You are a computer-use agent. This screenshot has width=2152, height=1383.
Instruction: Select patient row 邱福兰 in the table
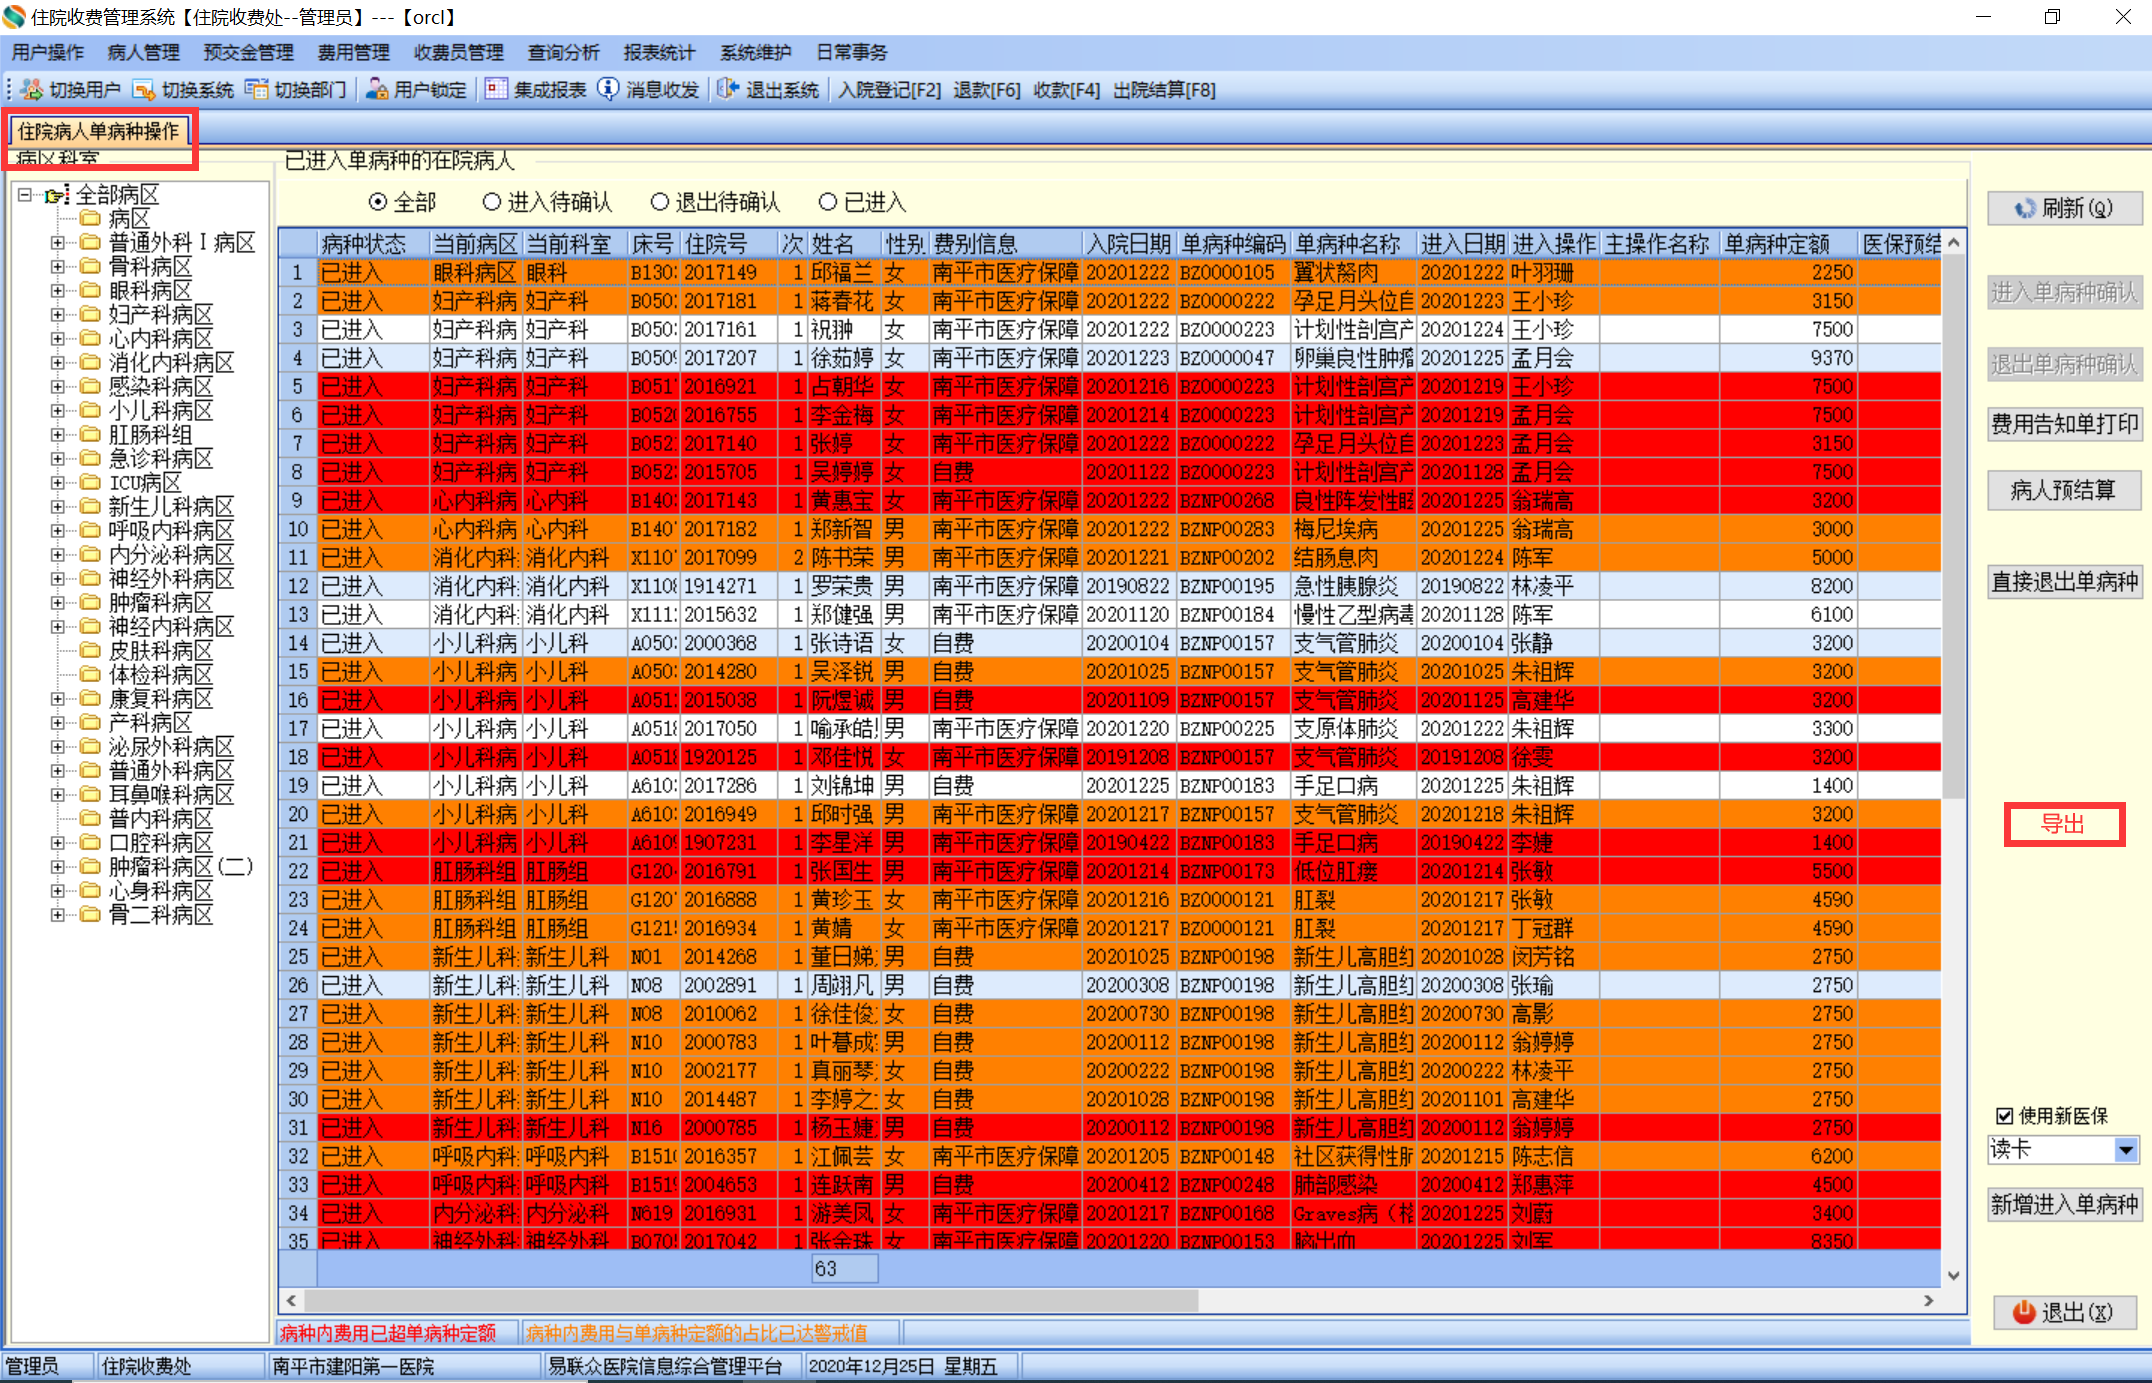tap(840, 272)
